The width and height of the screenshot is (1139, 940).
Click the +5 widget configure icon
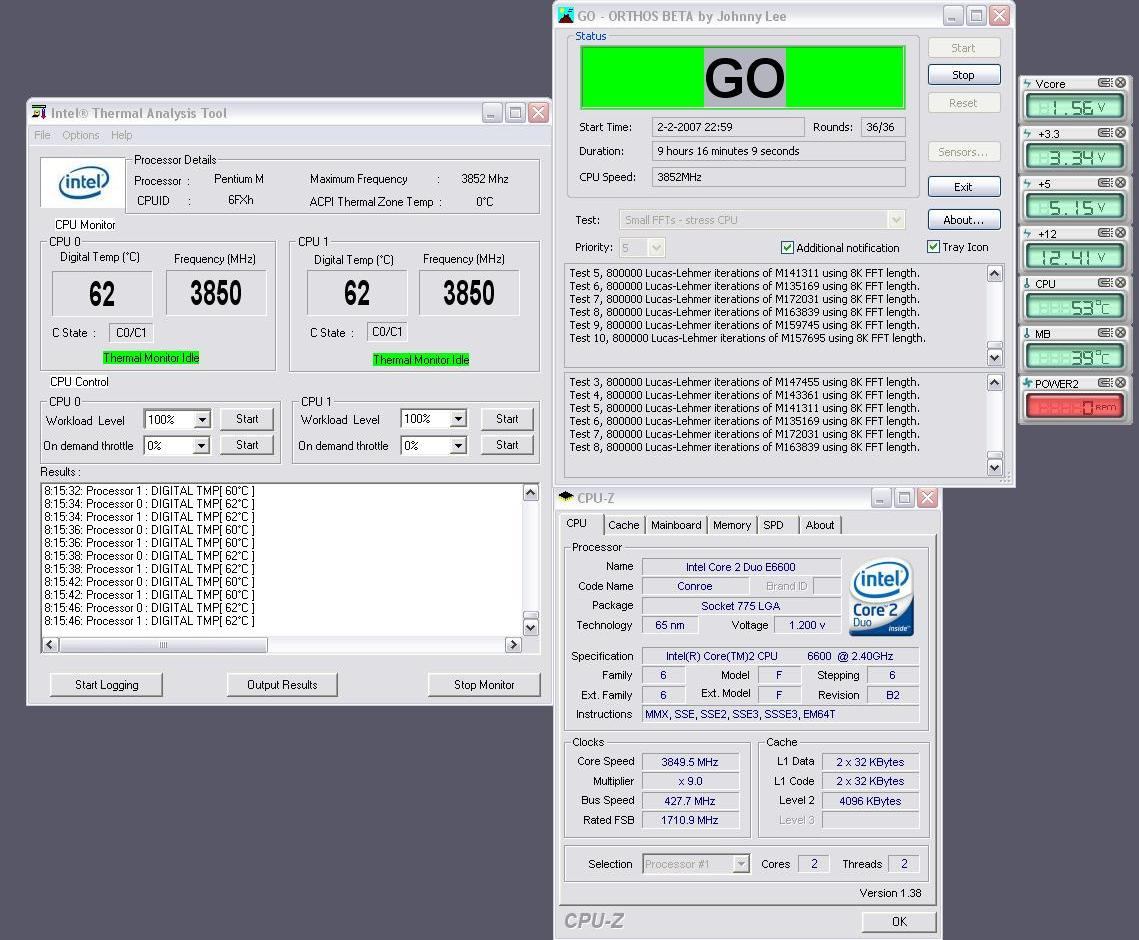tap(1105, 183)
